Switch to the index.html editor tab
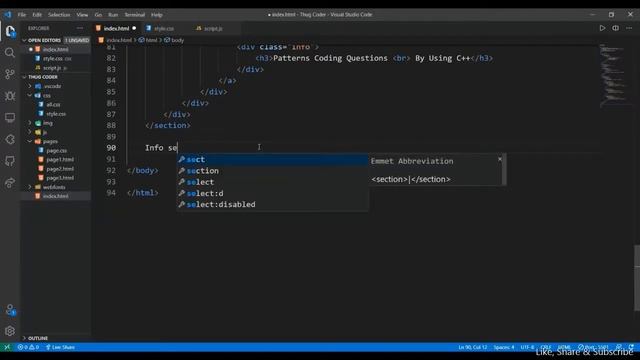640x360 pixels. [116, 28]
